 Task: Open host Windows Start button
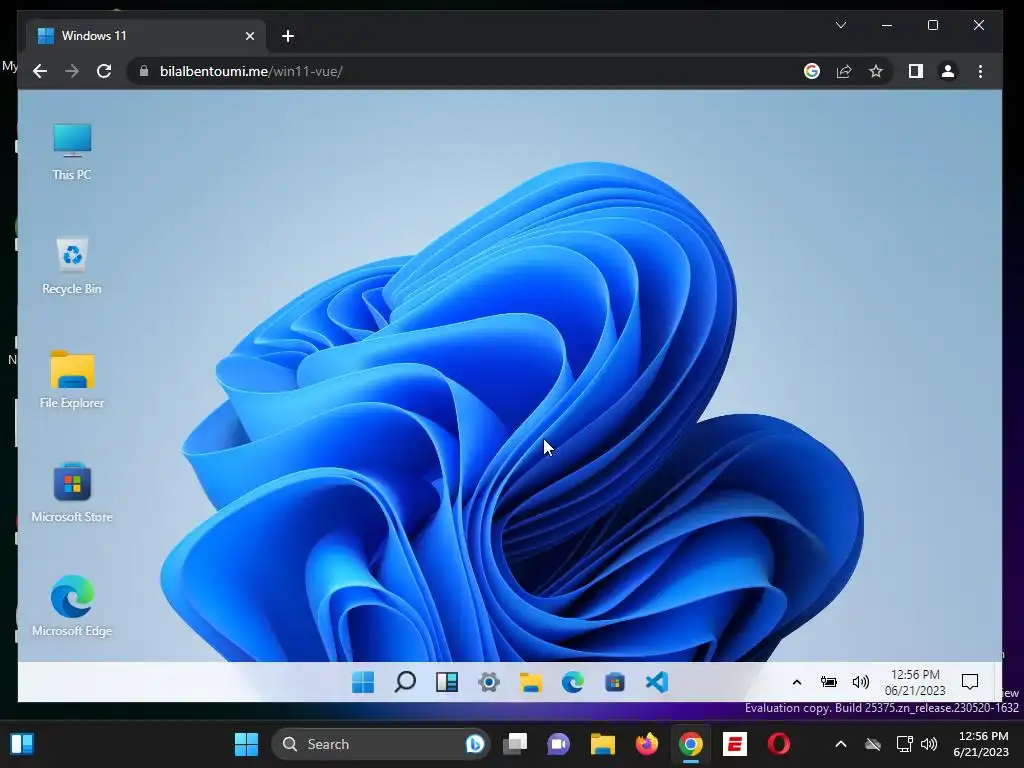247,744
